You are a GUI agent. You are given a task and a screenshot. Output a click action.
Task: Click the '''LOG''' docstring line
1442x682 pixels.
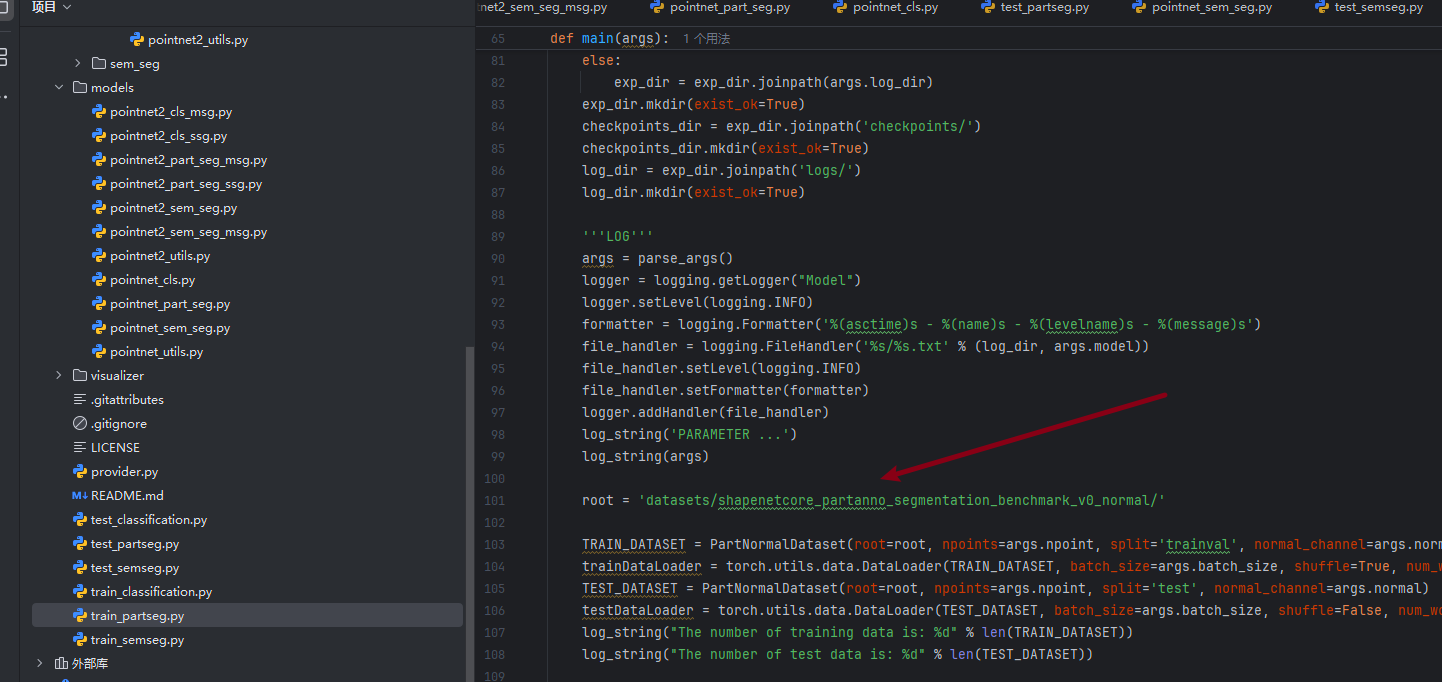click(618, 237)
